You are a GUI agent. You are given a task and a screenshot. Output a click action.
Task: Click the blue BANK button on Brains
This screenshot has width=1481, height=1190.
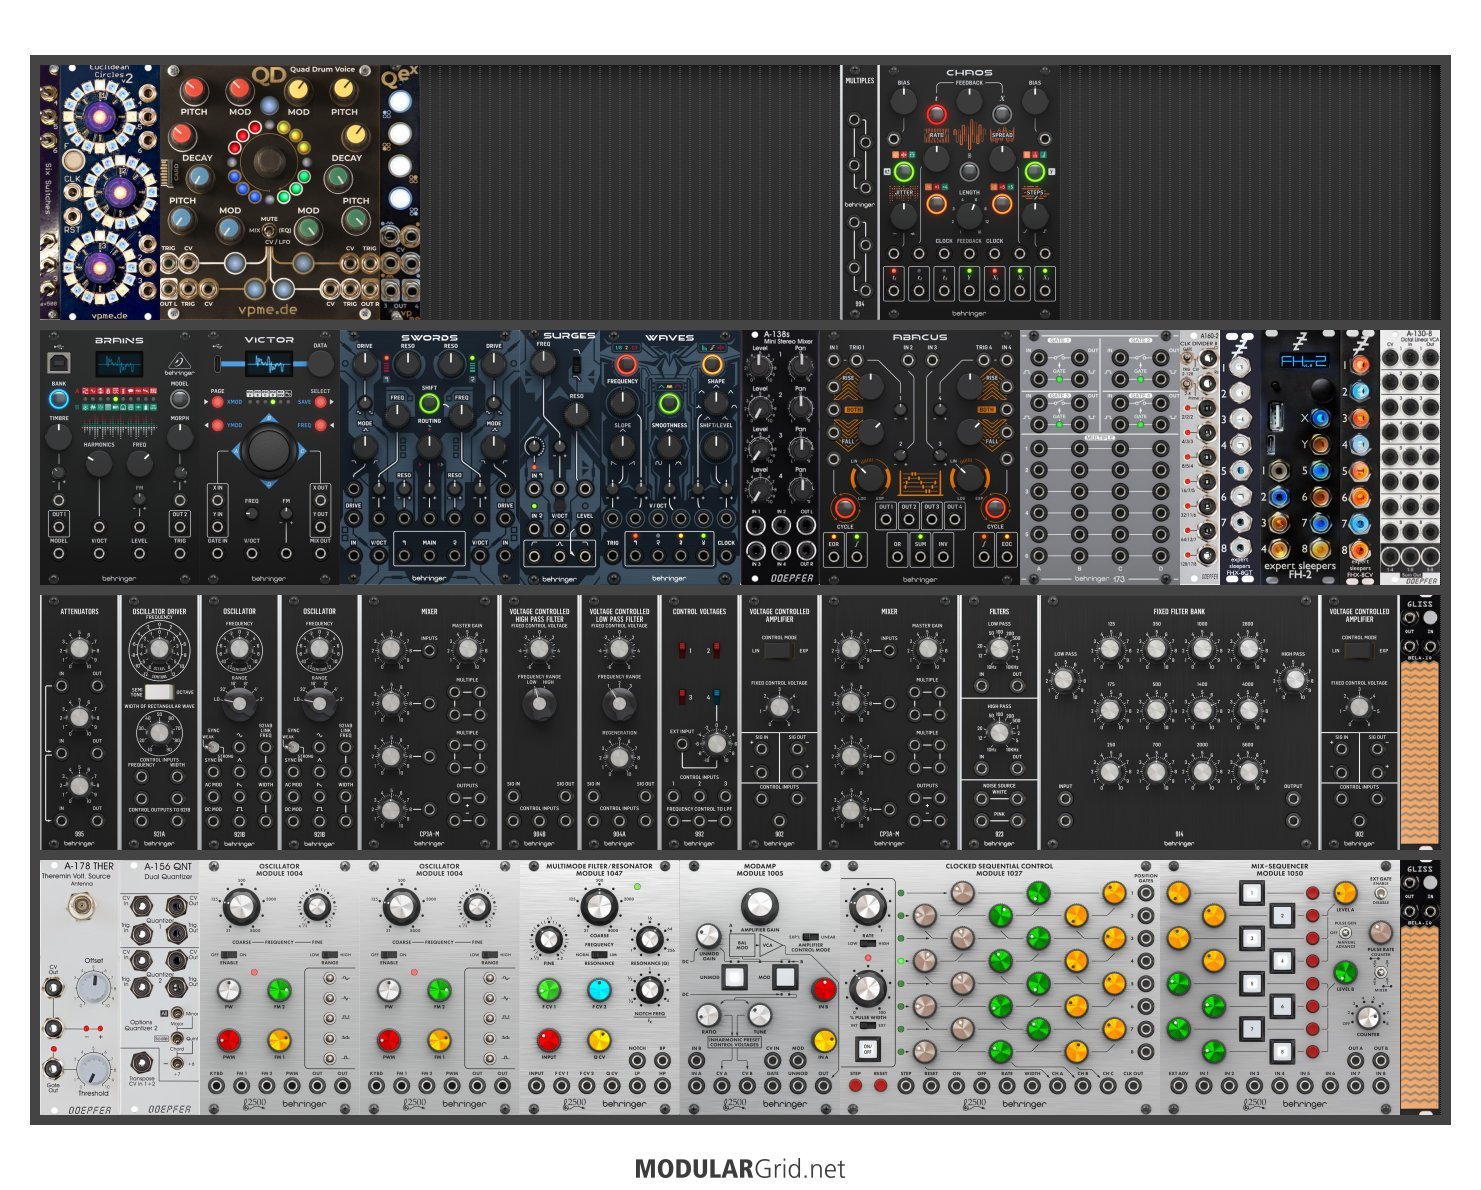(59, 398)
